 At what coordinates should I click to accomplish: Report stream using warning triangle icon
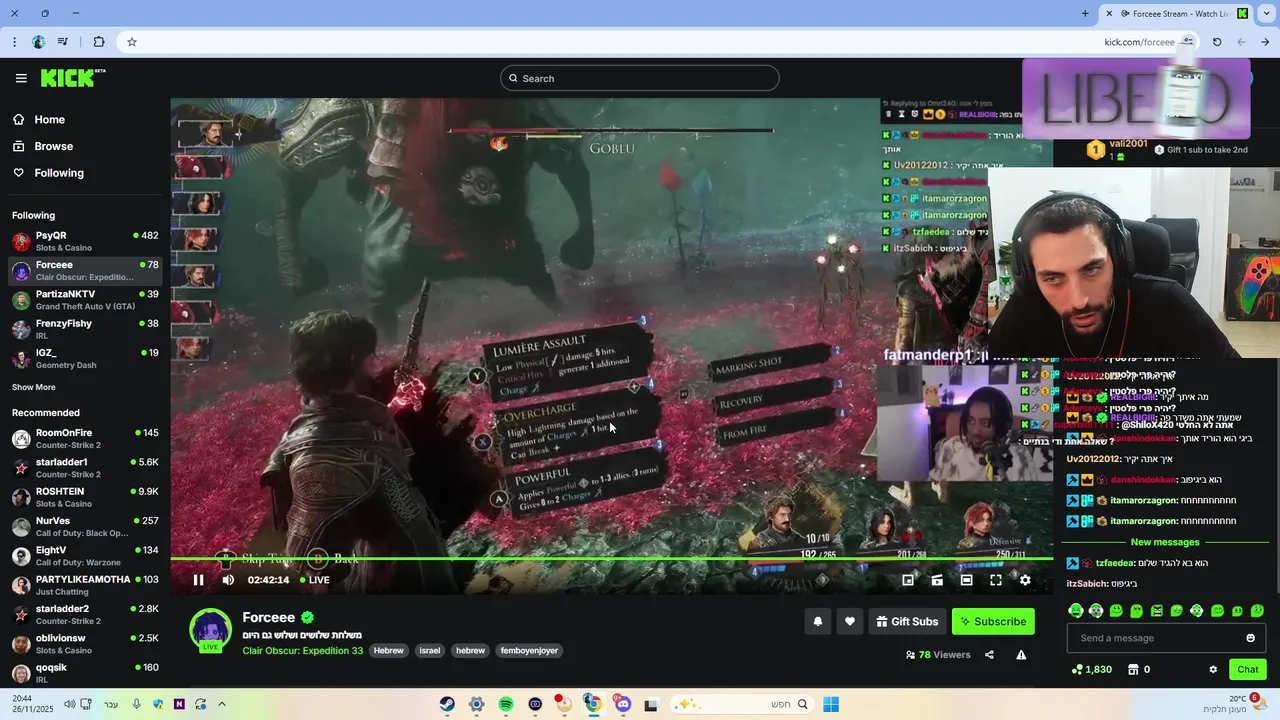[1021, 655]
